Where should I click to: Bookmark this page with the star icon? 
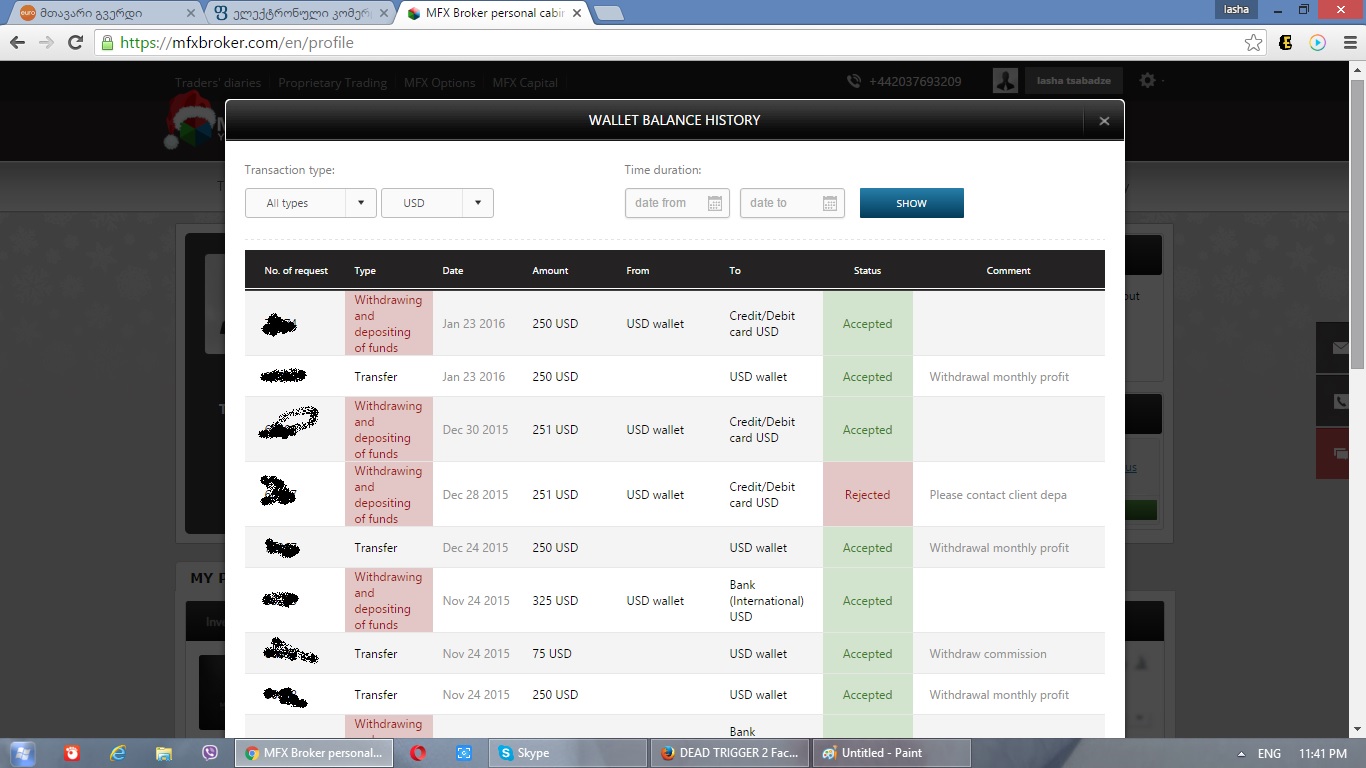[1253, 43]
